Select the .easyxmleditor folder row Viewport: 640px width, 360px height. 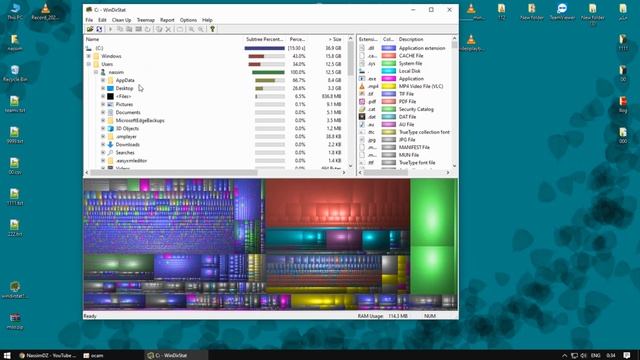pyautogui.click(x=216, y=161)
